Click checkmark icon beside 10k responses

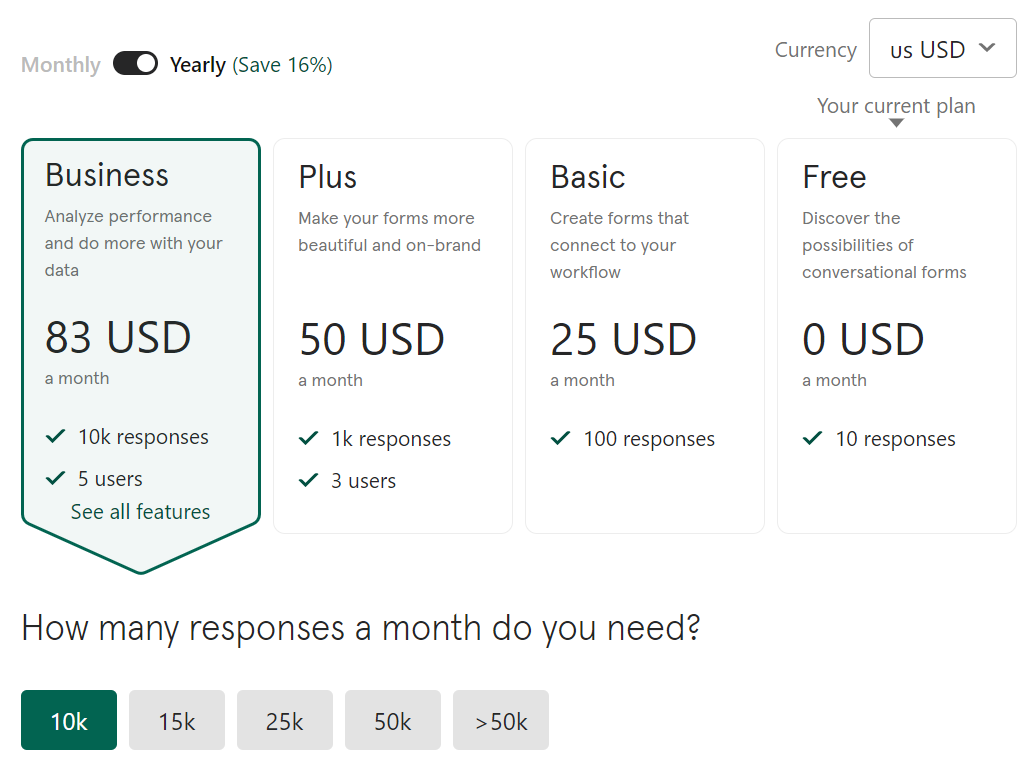pos(55,436)
